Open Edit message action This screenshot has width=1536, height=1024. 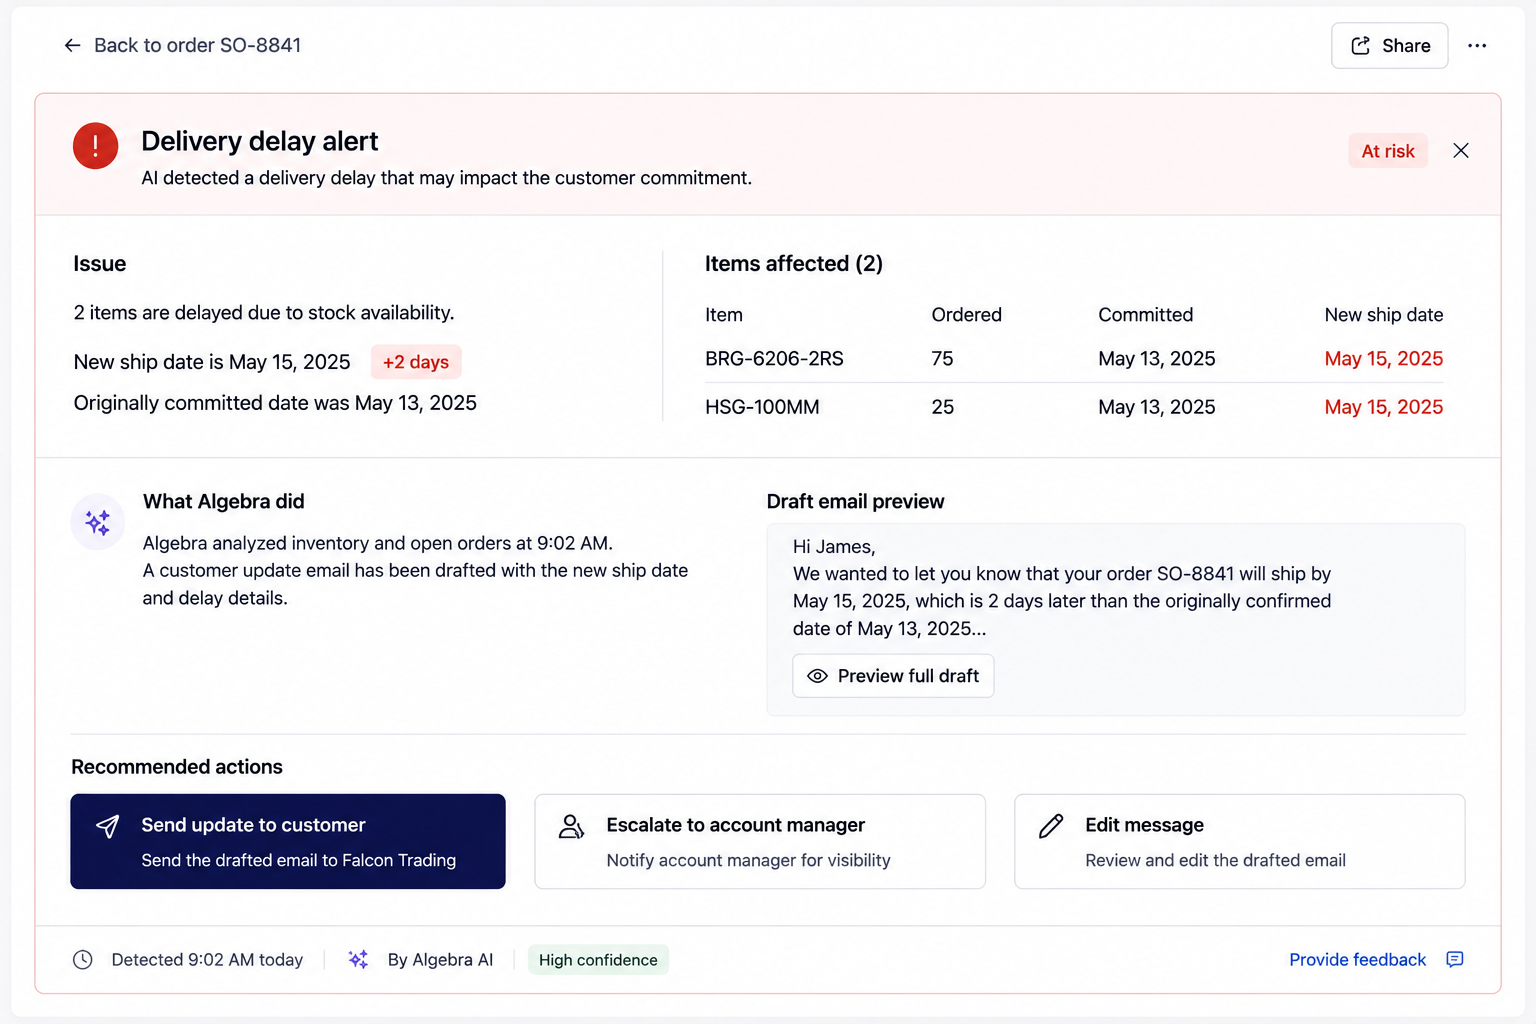[x=1240, y=841]
